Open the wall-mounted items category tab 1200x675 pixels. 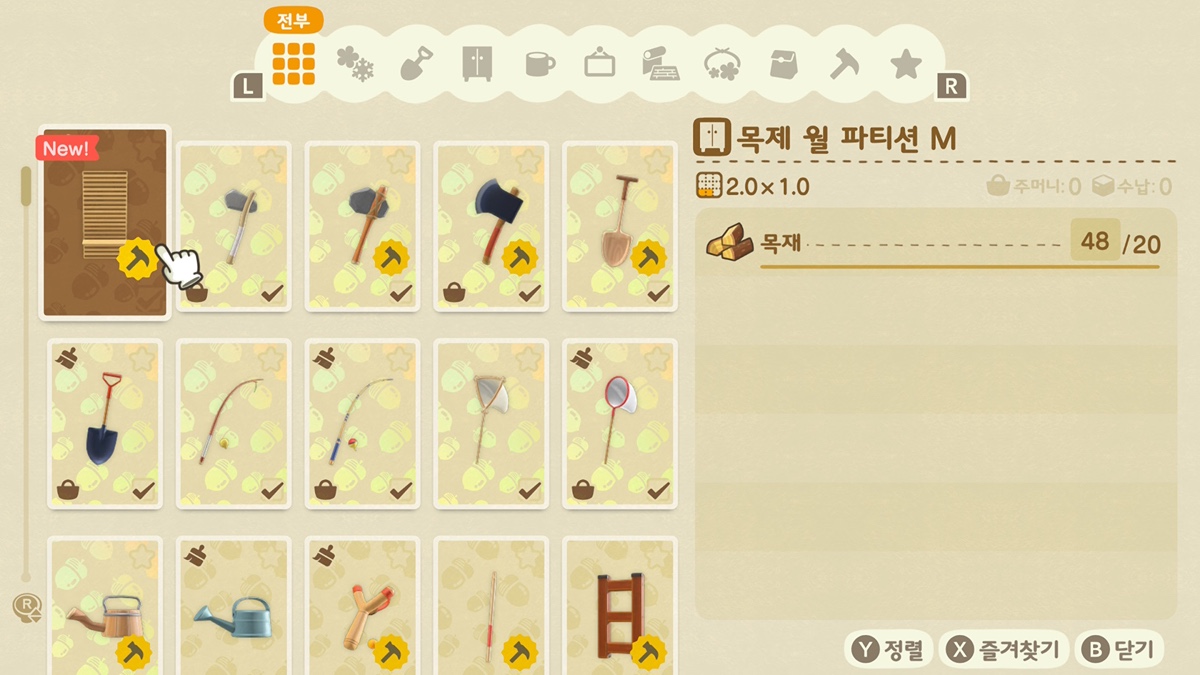tap(600, 64)
